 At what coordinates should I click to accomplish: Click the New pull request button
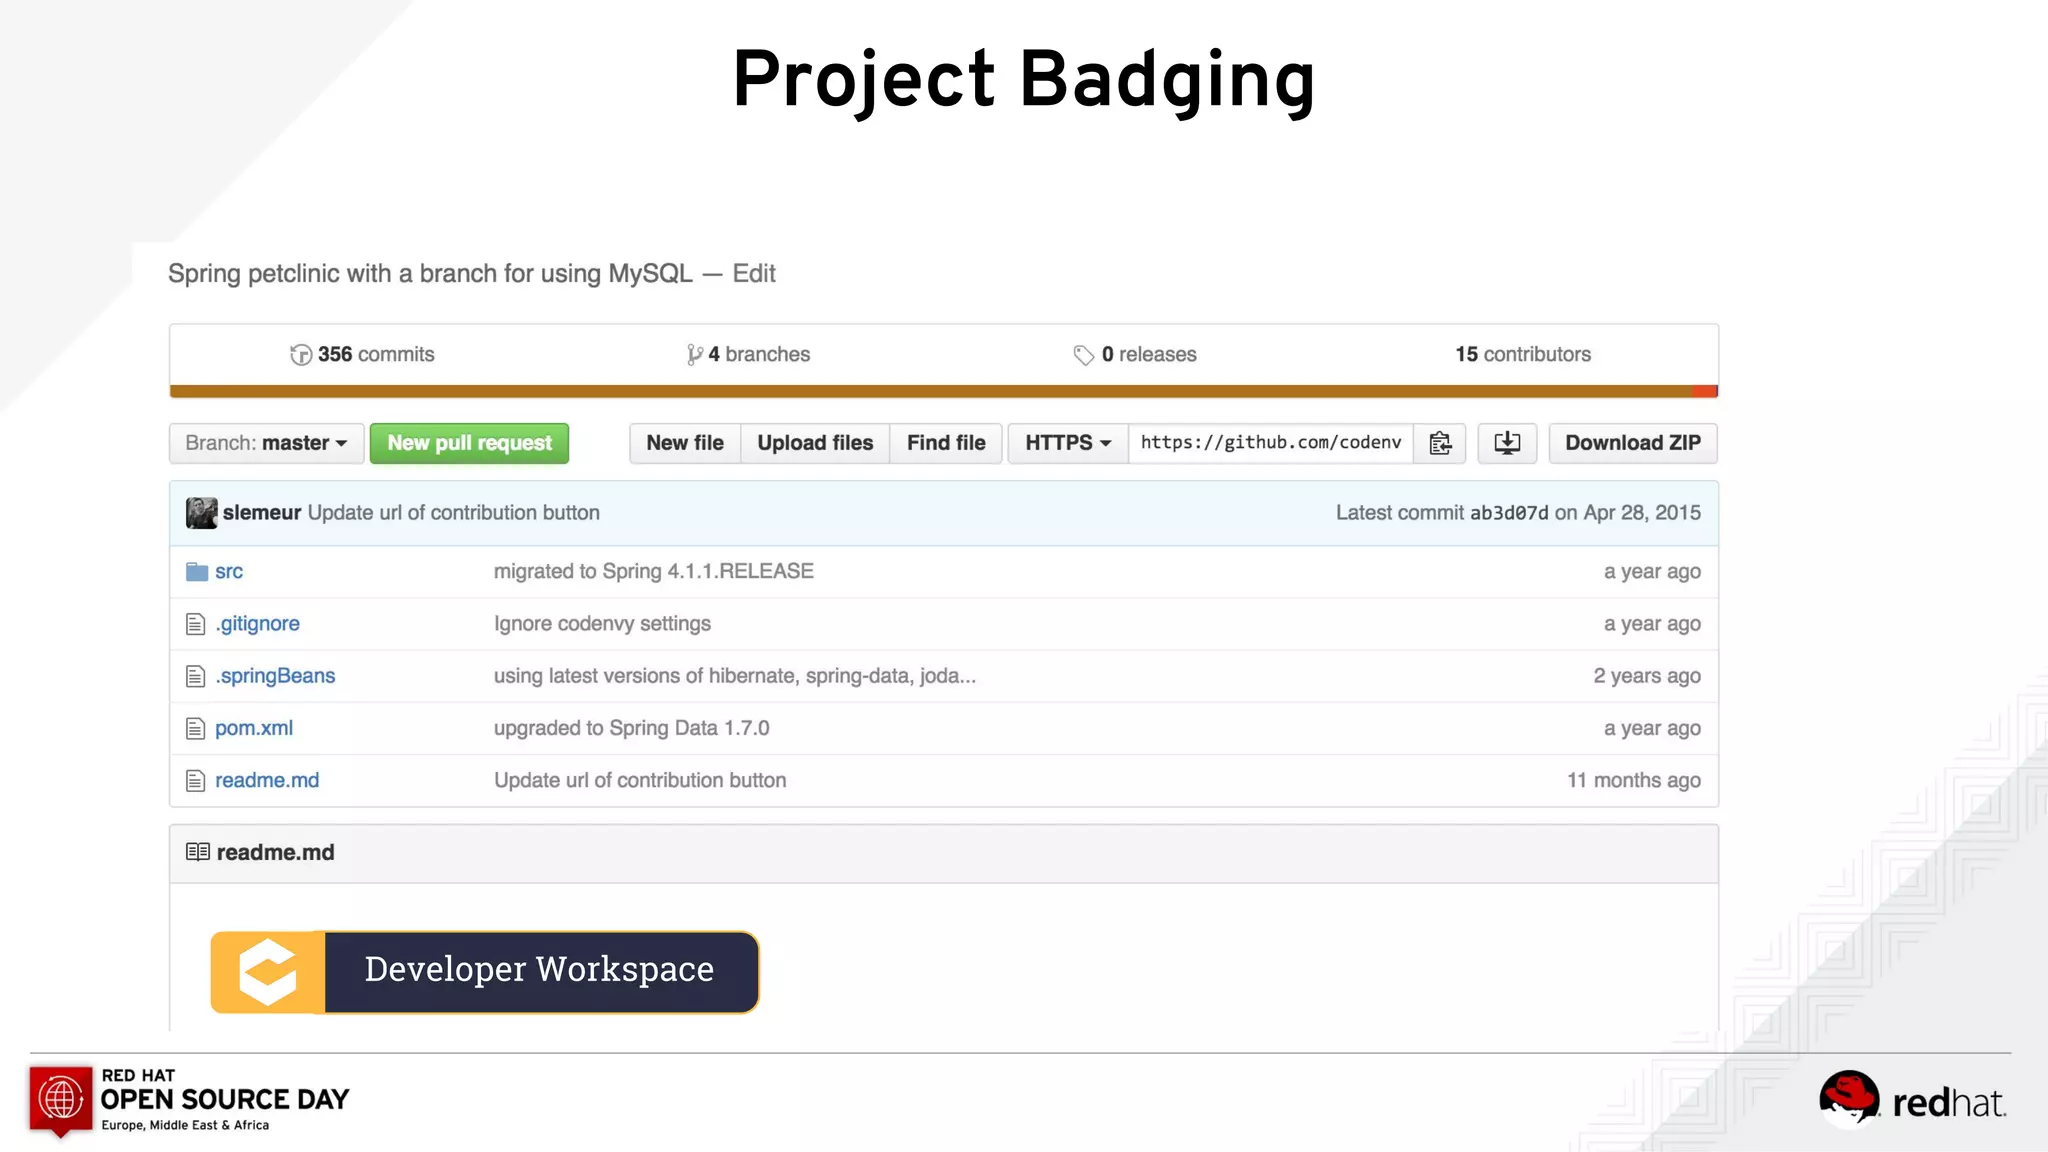coord(469,443)
